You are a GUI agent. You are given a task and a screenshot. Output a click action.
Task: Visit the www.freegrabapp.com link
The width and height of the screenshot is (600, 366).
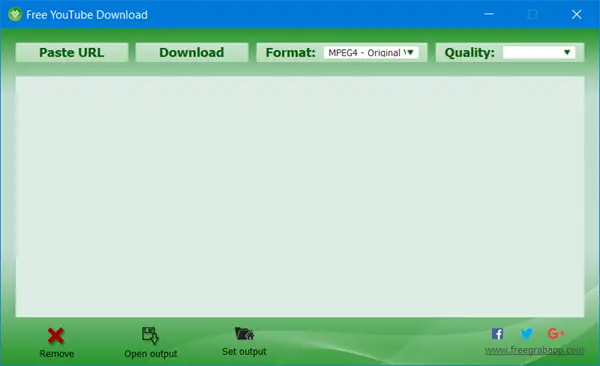click(x=535, y=350)
